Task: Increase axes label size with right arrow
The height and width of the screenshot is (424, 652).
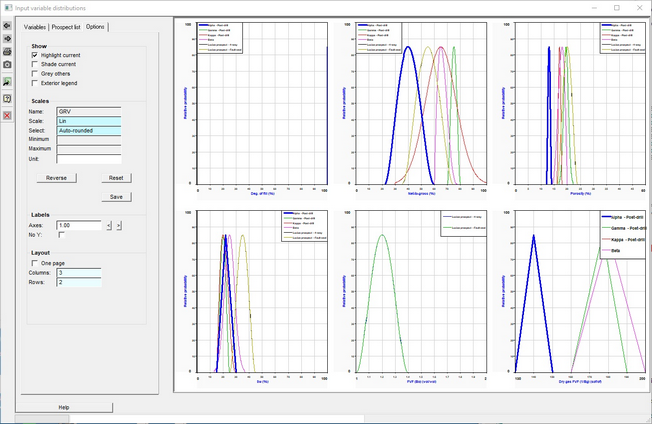Action: 118,226
